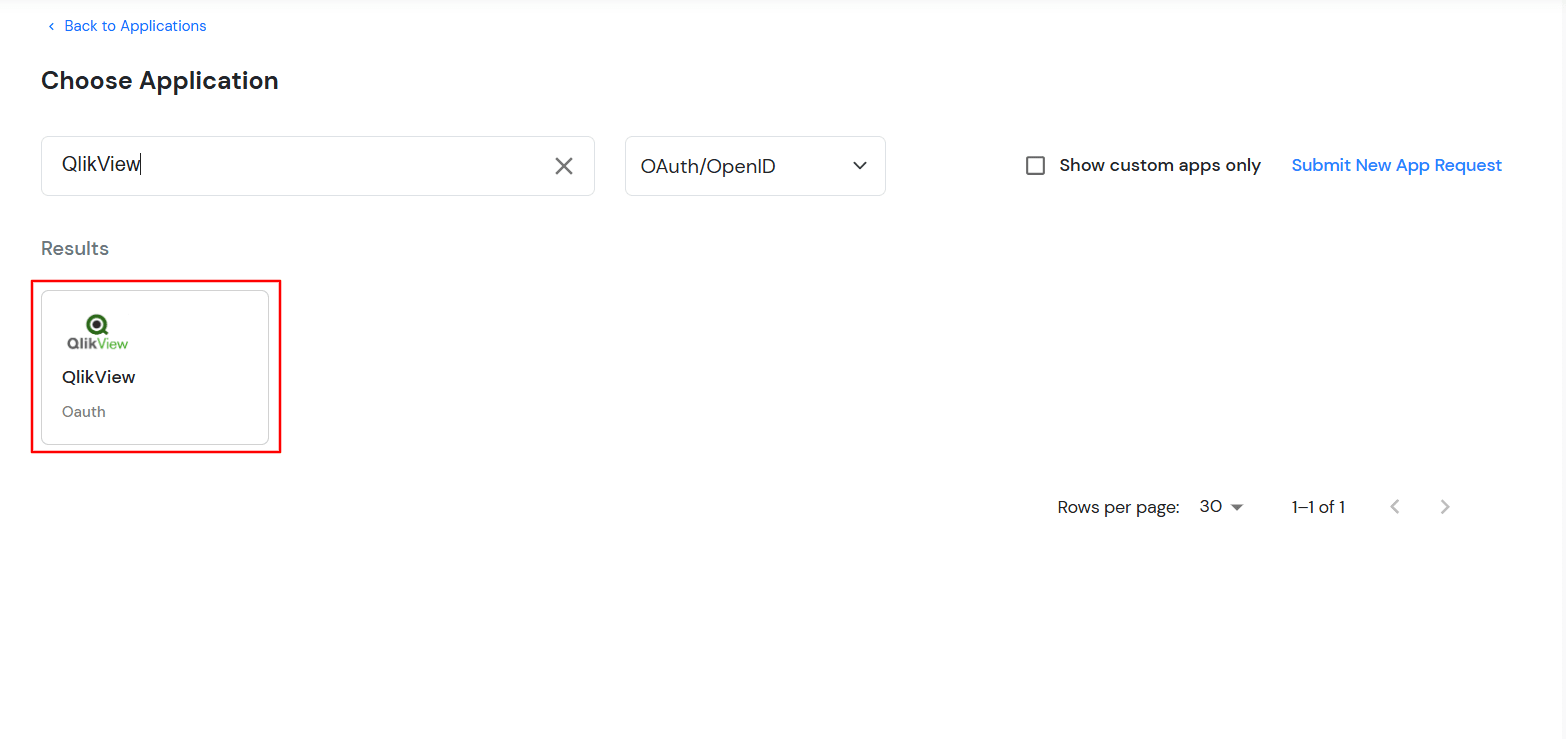This screenshot has height=739, width=1566.
Task: Select the QlikView Oauth result card
Action: (x=155, y=367)
